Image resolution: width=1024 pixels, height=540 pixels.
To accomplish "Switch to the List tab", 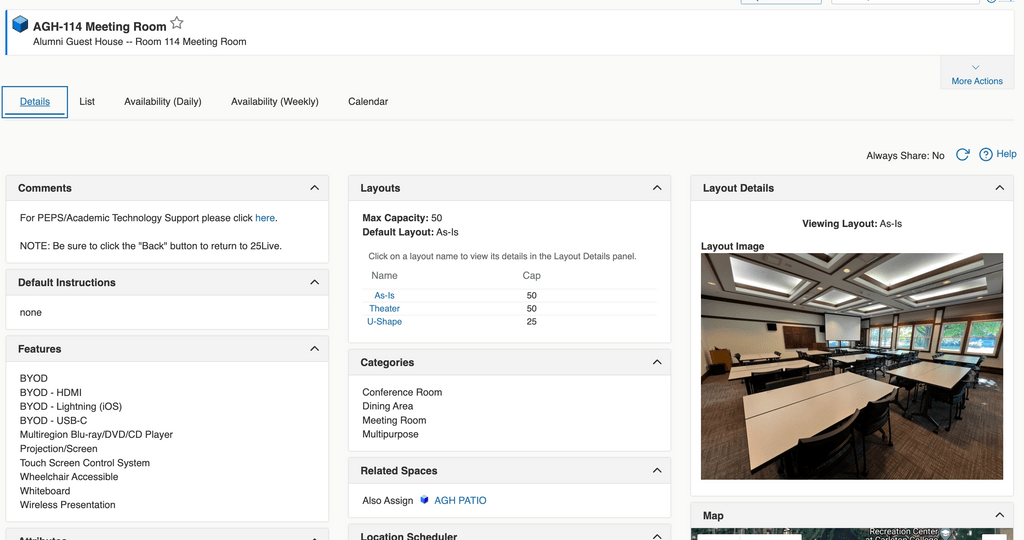I will click(87, 102).
